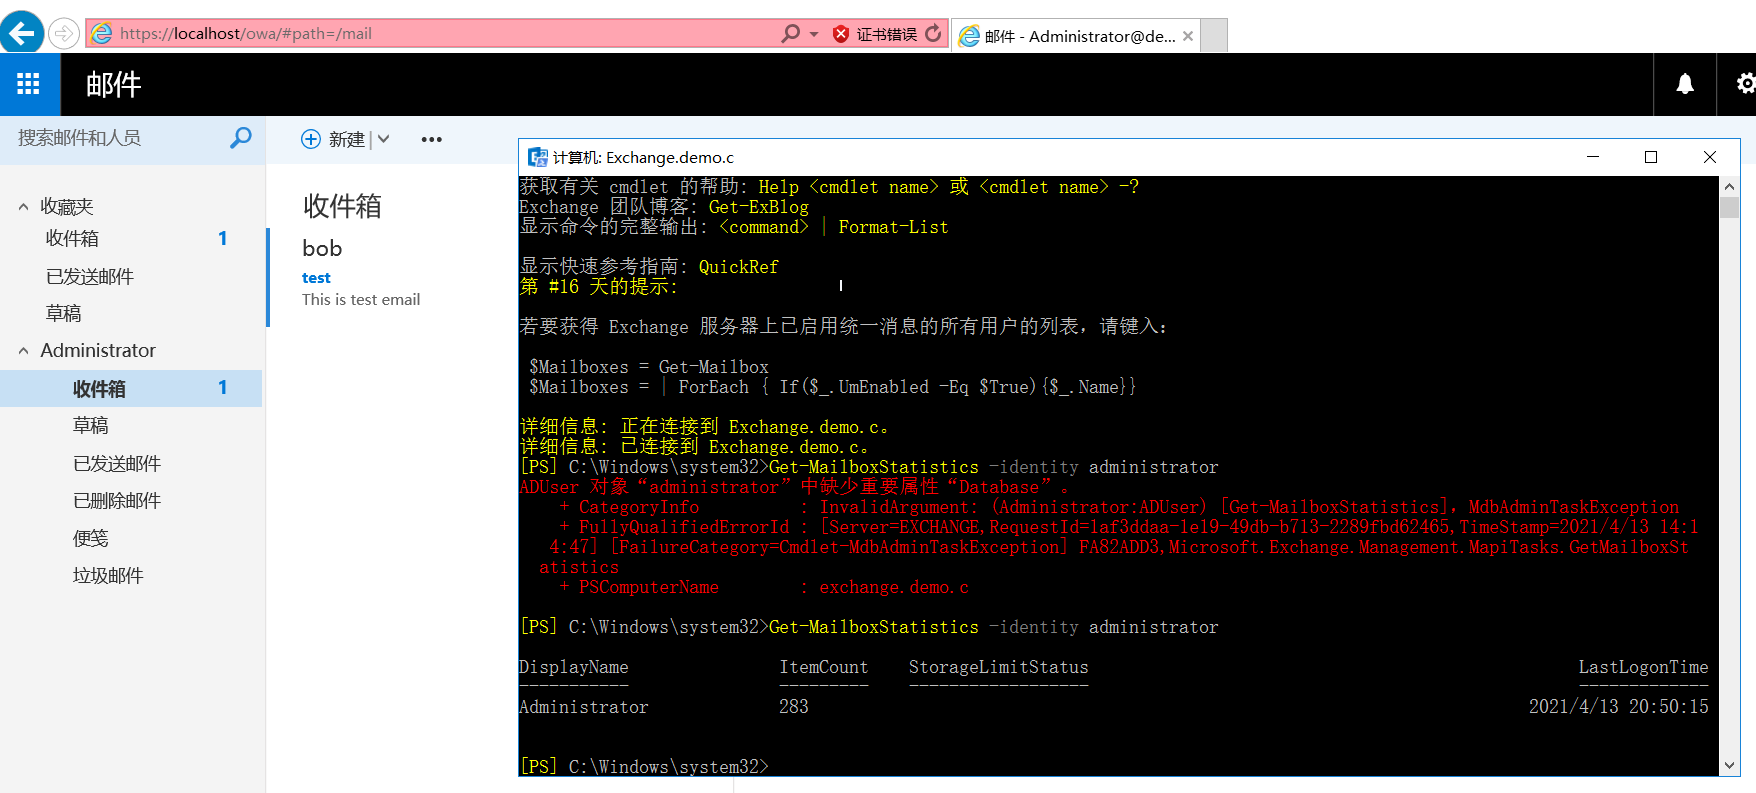Open the settings gear icon
Viewport: 1756px width, 793px height.
click(x=1745, y=85)
